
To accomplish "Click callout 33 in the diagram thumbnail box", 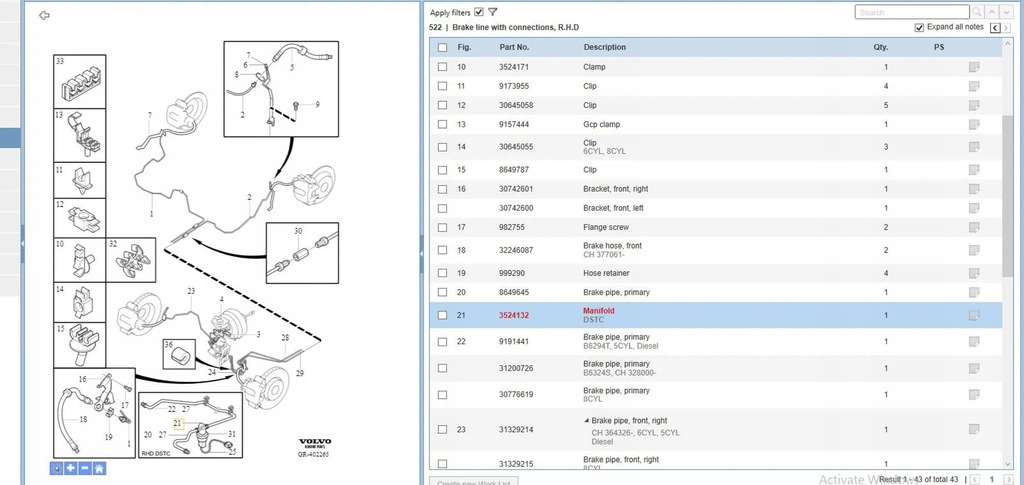I will [x=60, y=61].
